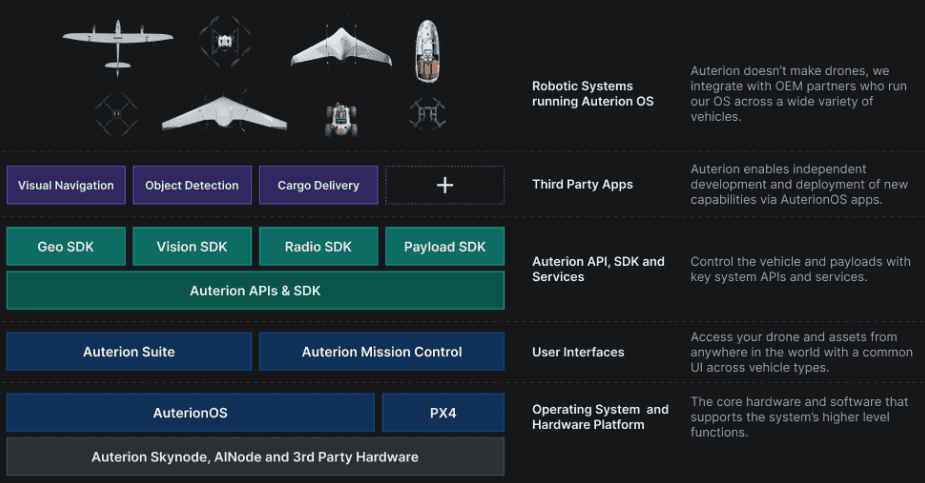Click the plus icon to add app
Screen dimensions: 925x483
[445, 185]
